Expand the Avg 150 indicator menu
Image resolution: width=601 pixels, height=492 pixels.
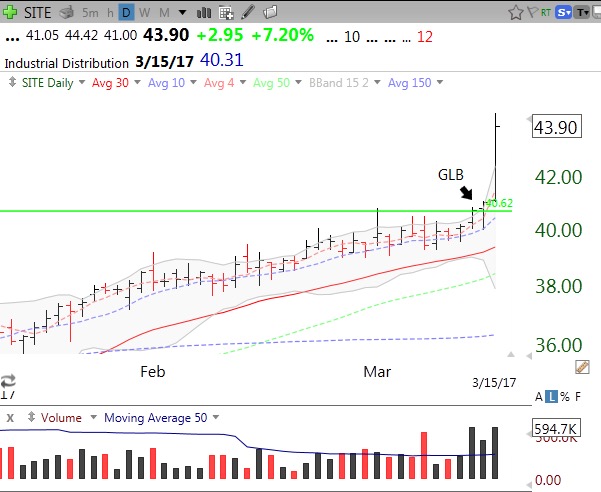[440, 82]
